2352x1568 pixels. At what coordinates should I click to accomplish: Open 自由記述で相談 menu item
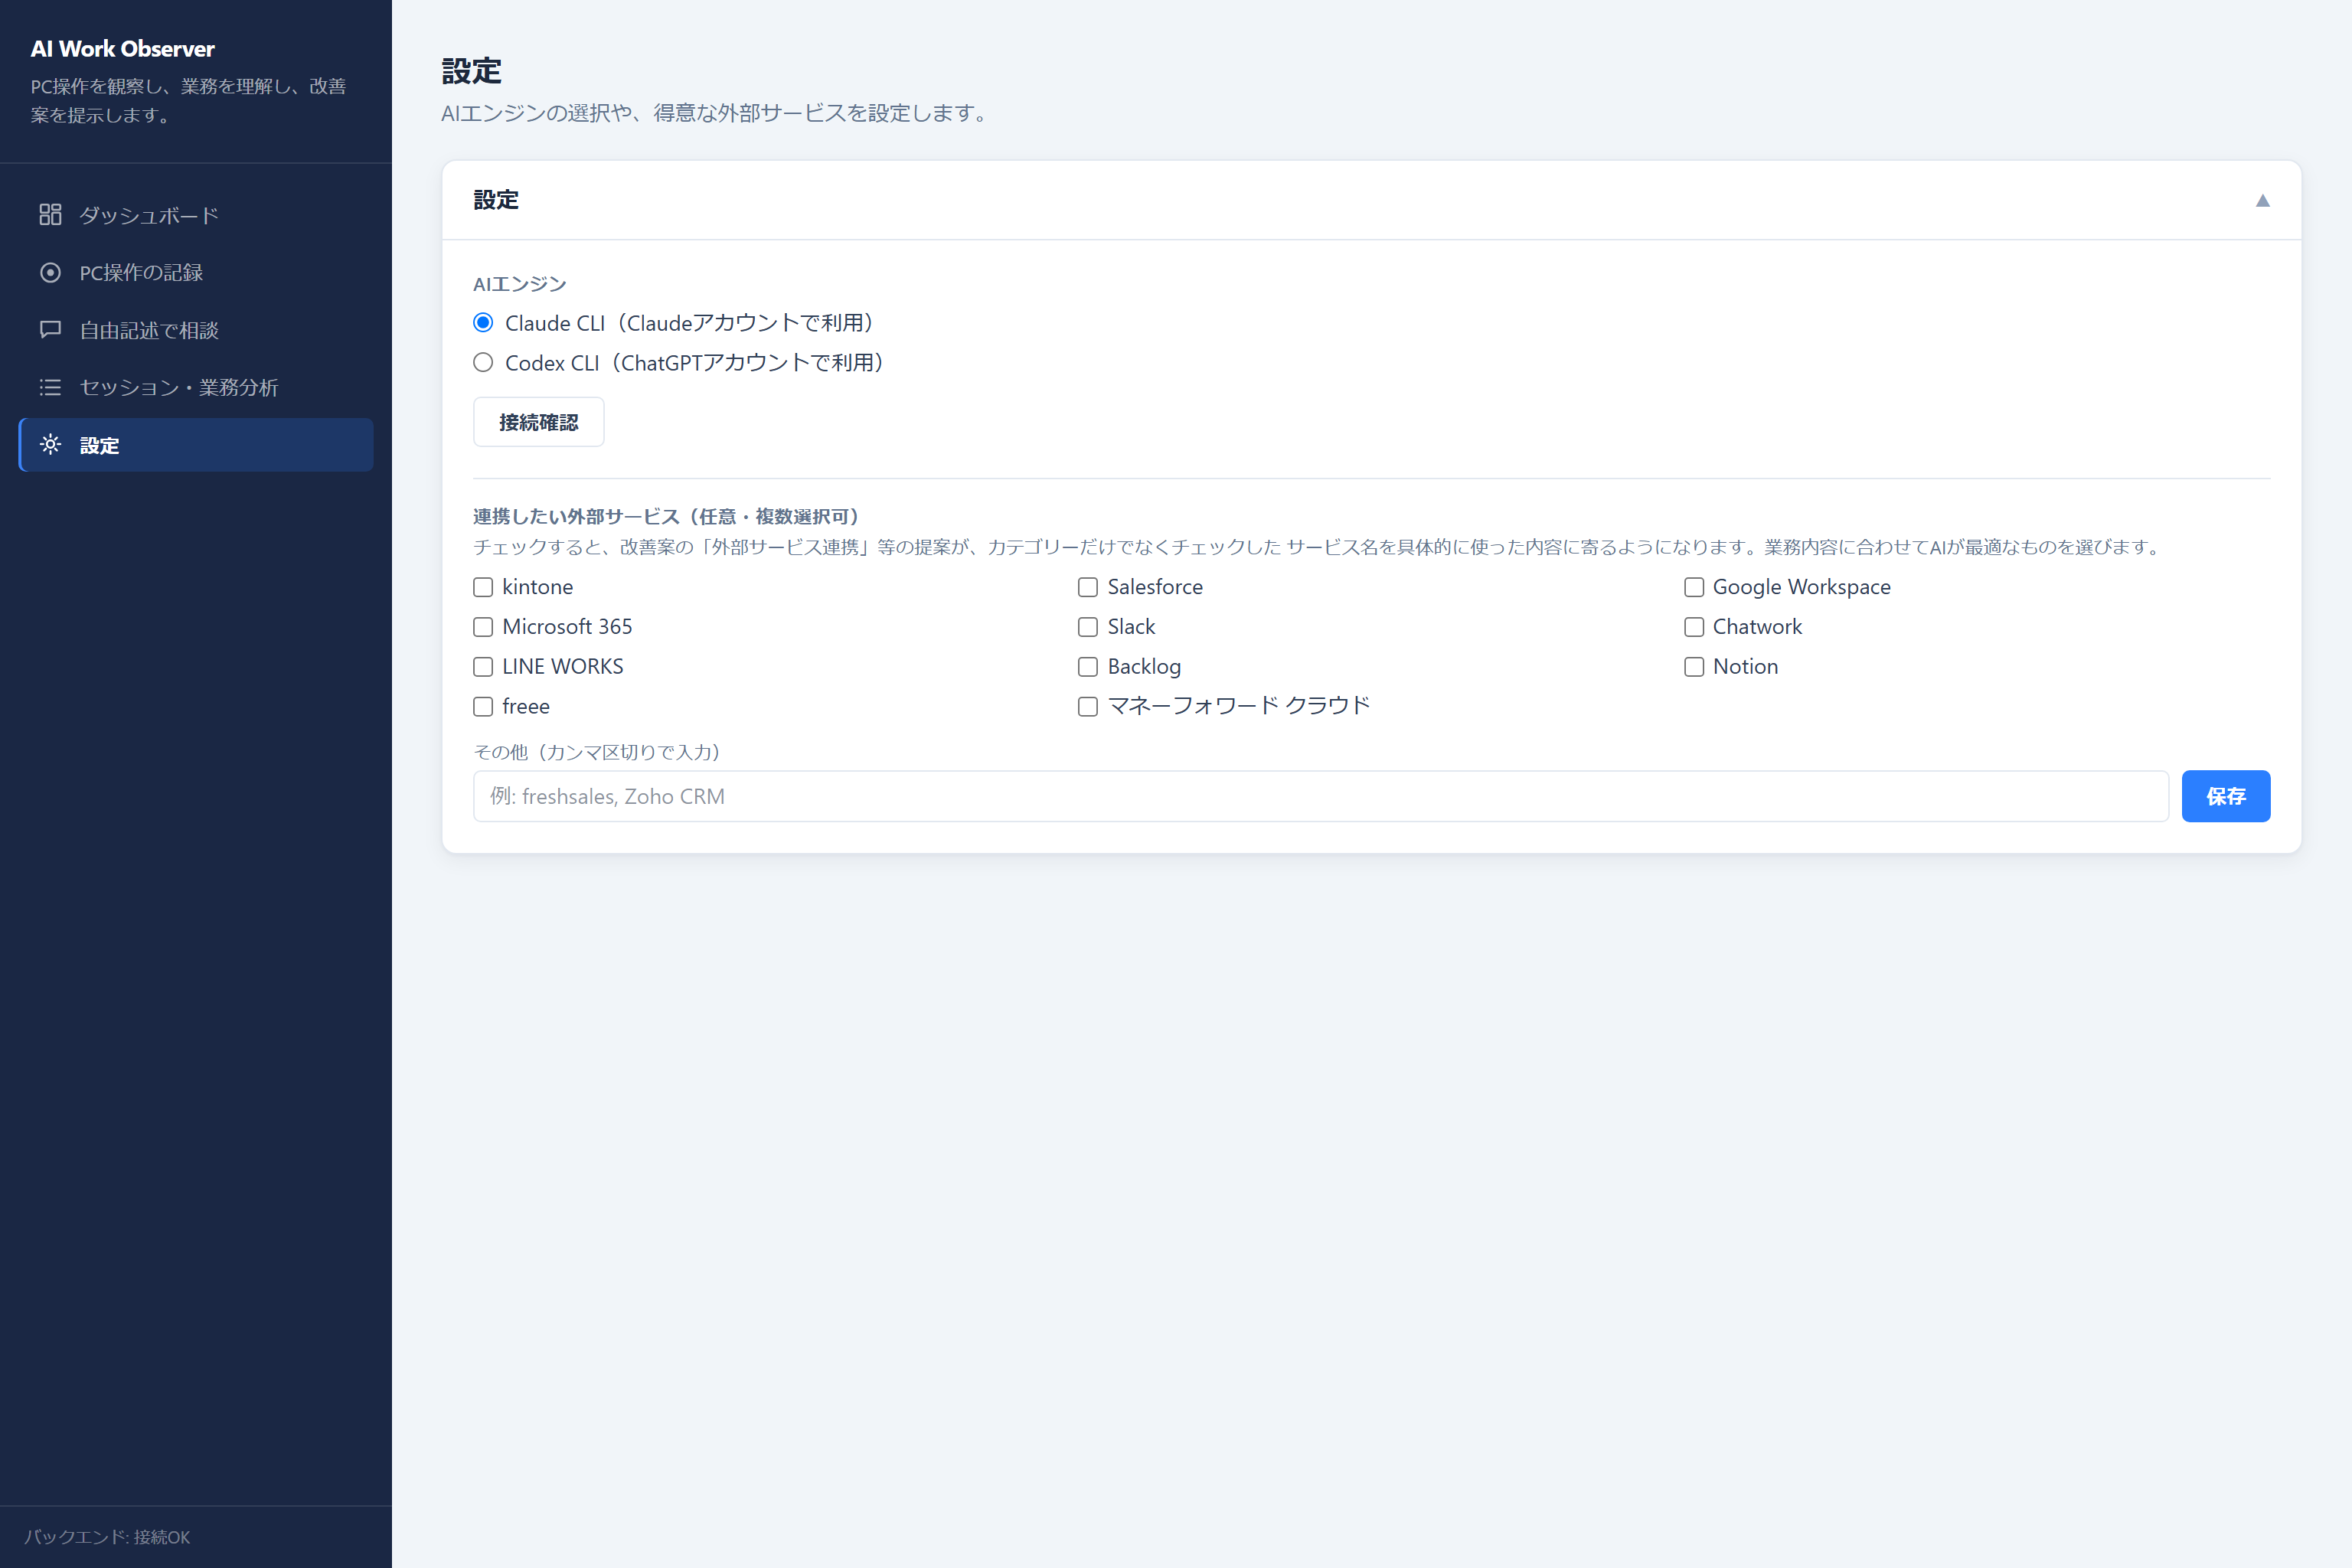click(196, 330)
